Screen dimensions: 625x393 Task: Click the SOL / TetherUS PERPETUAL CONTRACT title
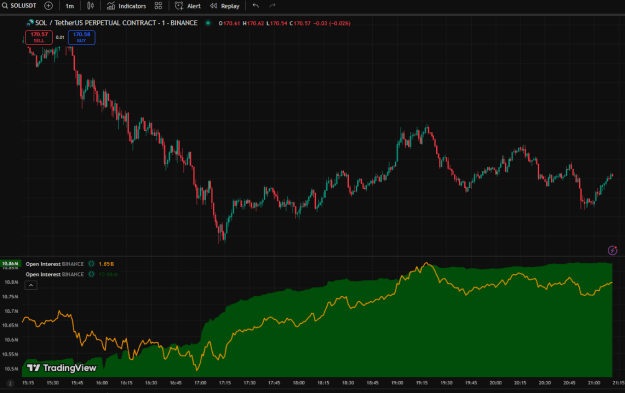[x=116, y=23]
